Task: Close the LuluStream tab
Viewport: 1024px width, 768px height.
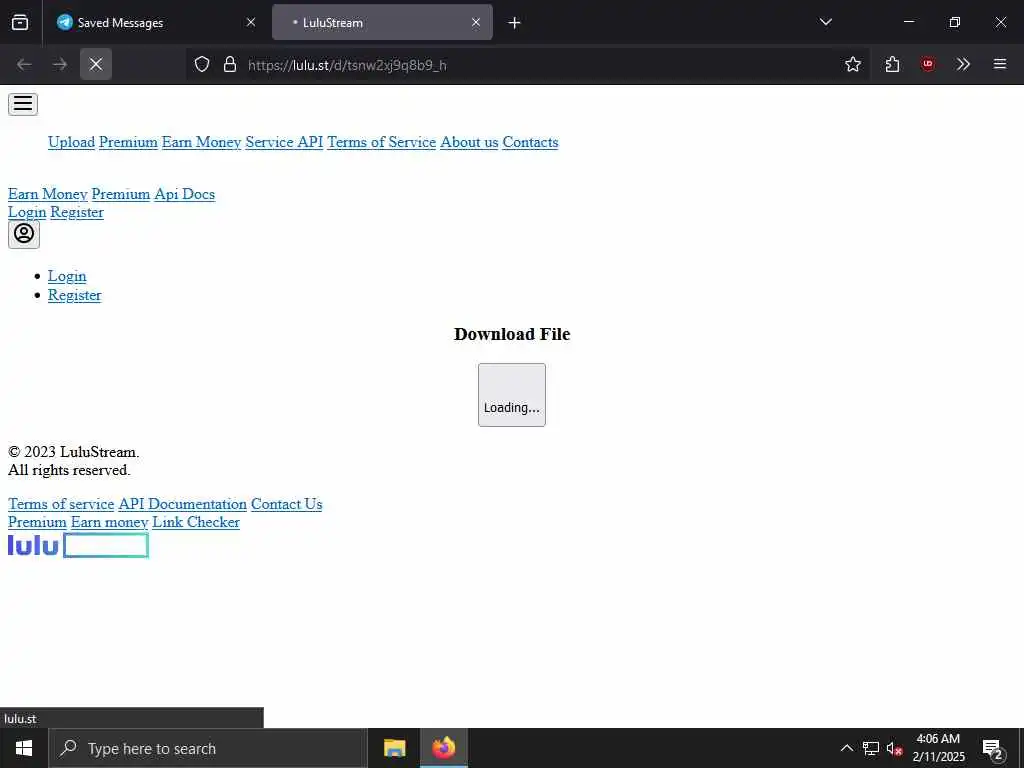Action: point(476,22)
